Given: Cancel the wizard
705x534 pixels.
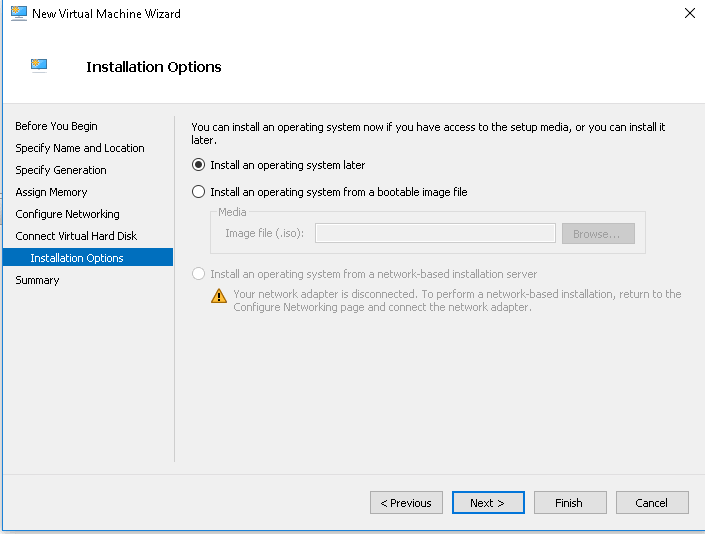Looking at the screenshot, I should [x=652, y=503].
